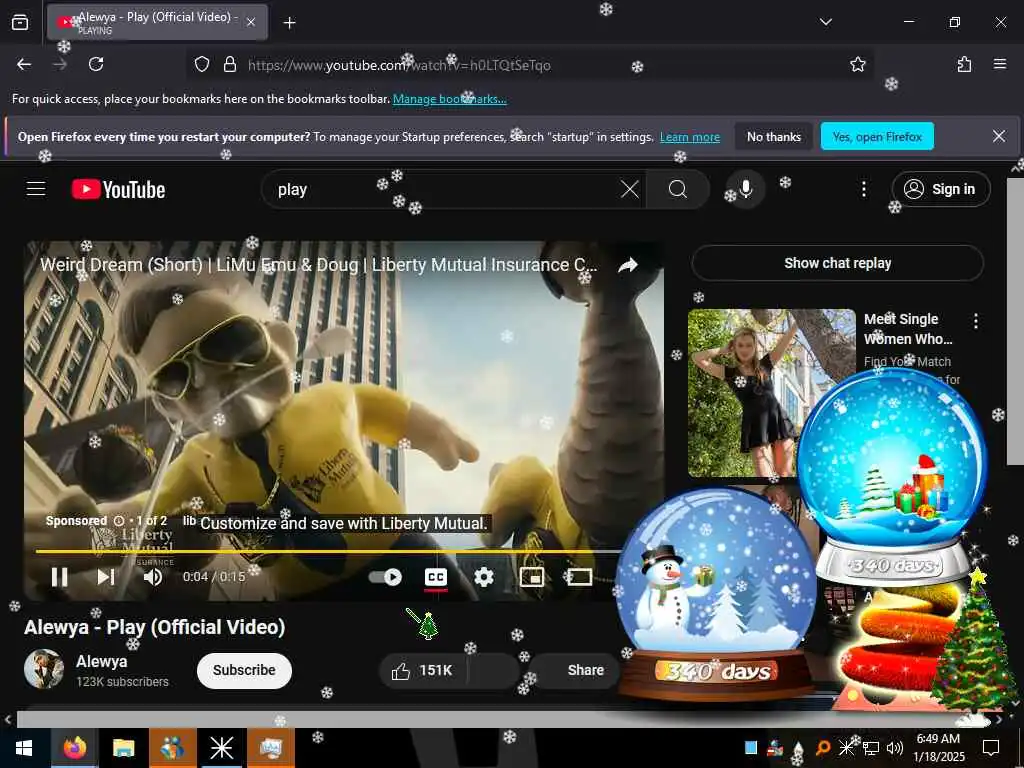Open YouTube guide hamburger menu
Viewport: 1024px width, 768px height.
coord(36,189)
